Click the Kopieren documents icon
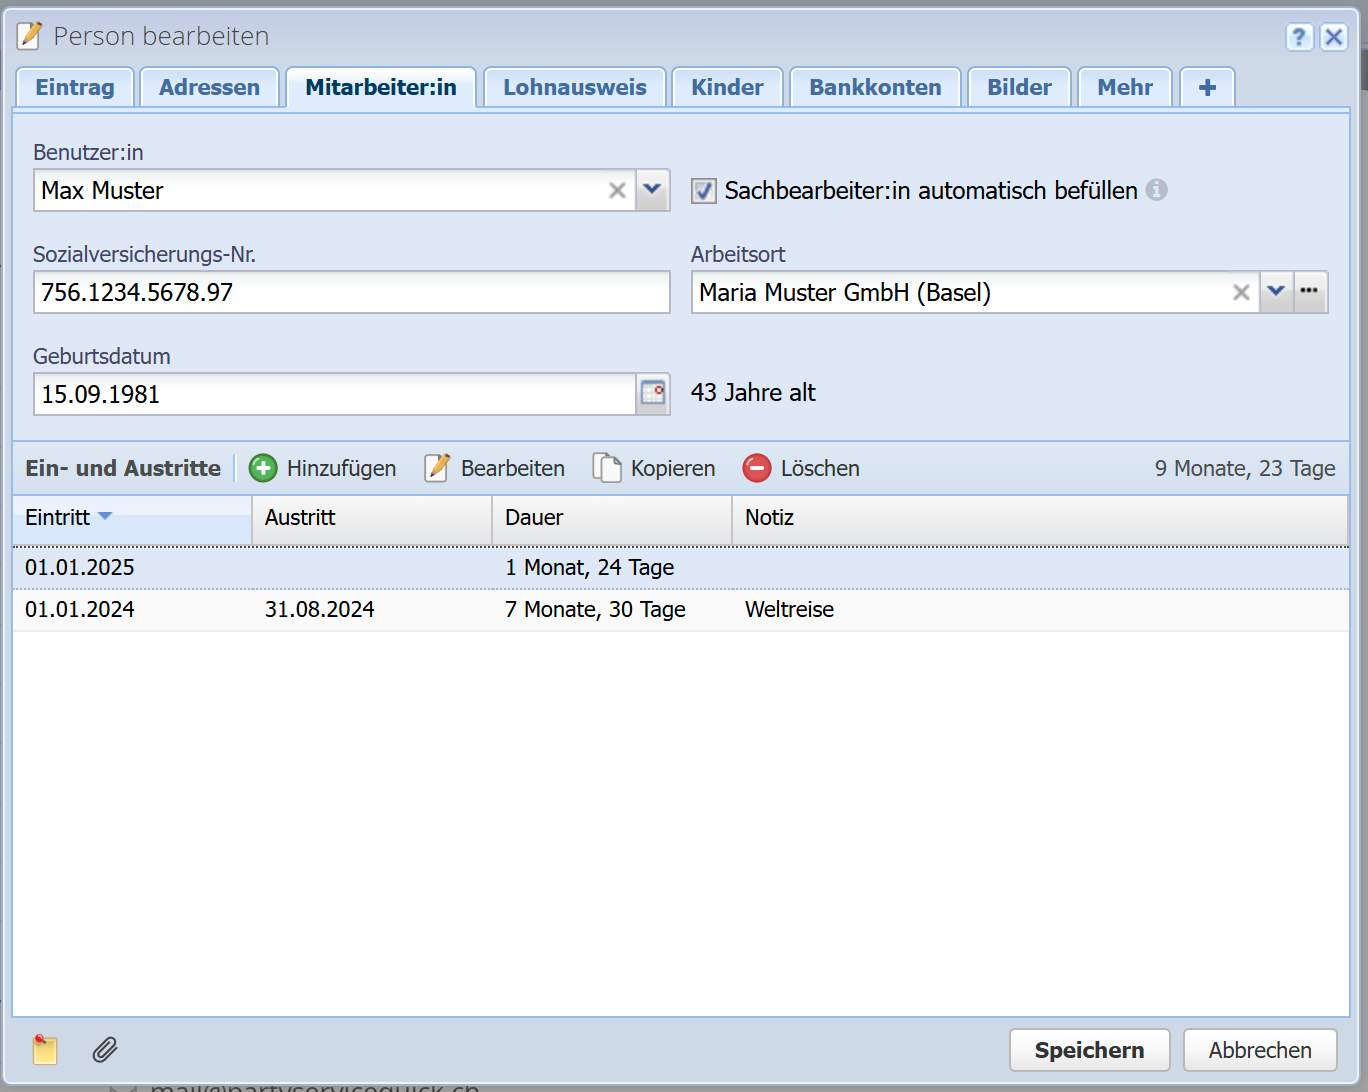This screenshot has width=1368, height=1092. coord(607,468)
